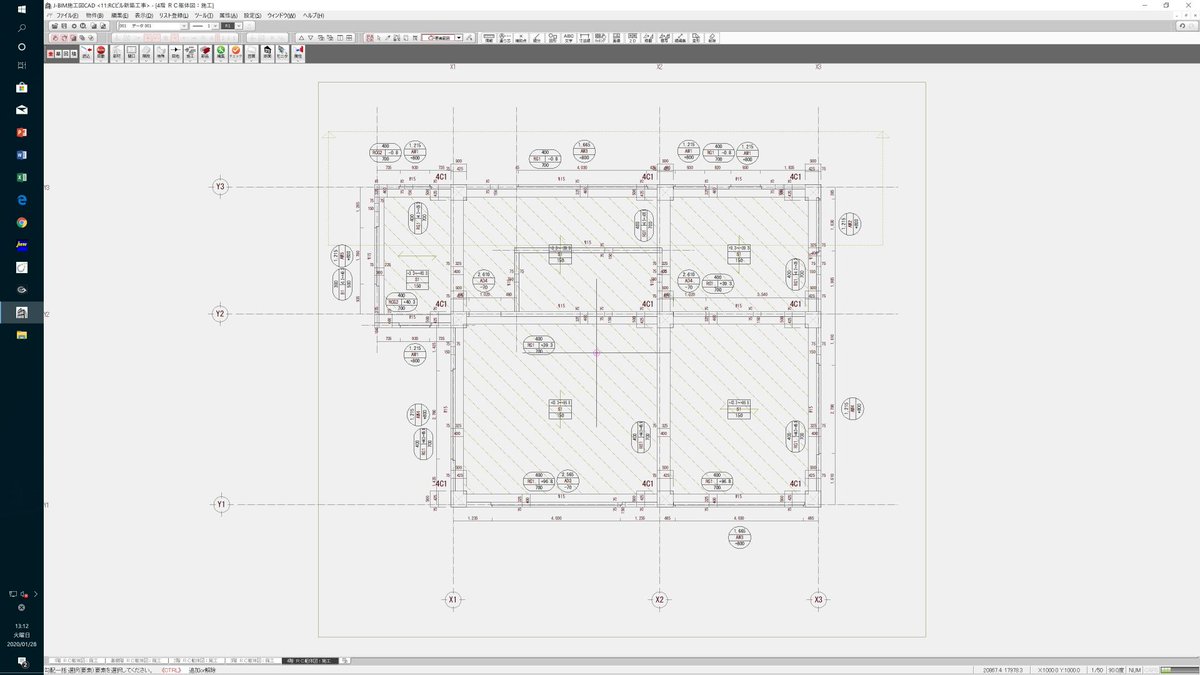Open Chrome from the taskbar
1200x675 pixels.
click(21, 222)
